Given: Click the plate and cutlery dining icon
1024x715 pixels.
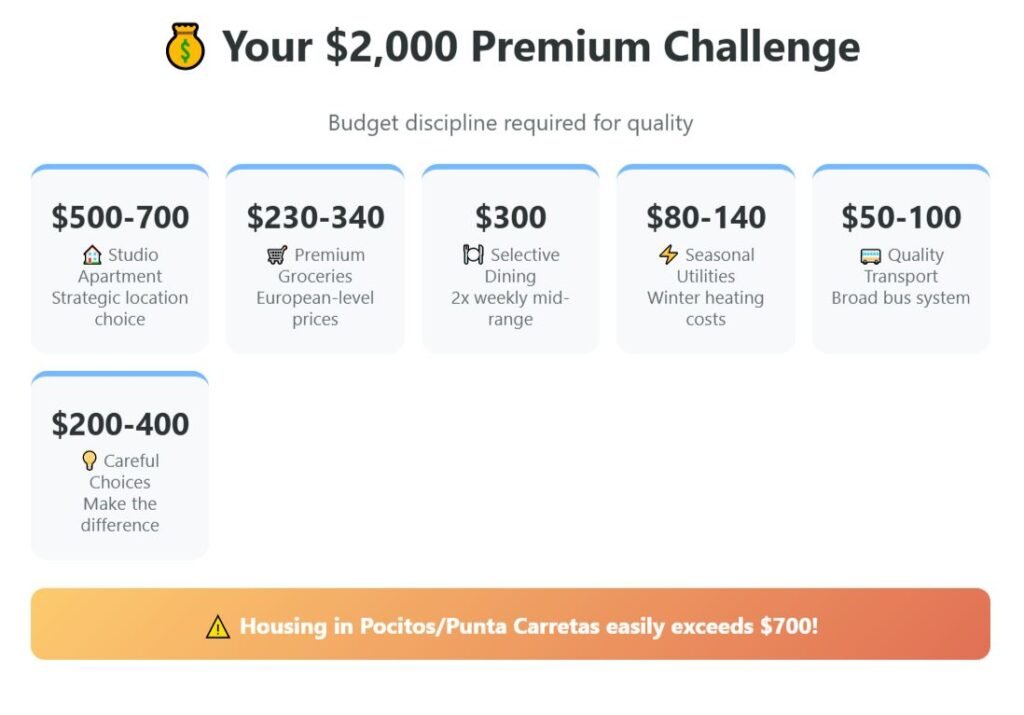Looking at the screenshot, I should pos(473,255).
